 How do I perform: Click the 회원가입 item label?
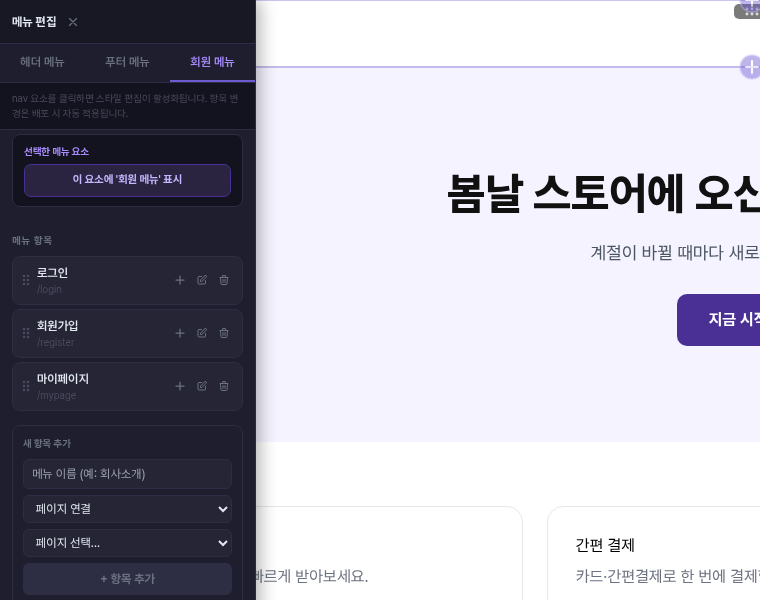click(58, 326)
